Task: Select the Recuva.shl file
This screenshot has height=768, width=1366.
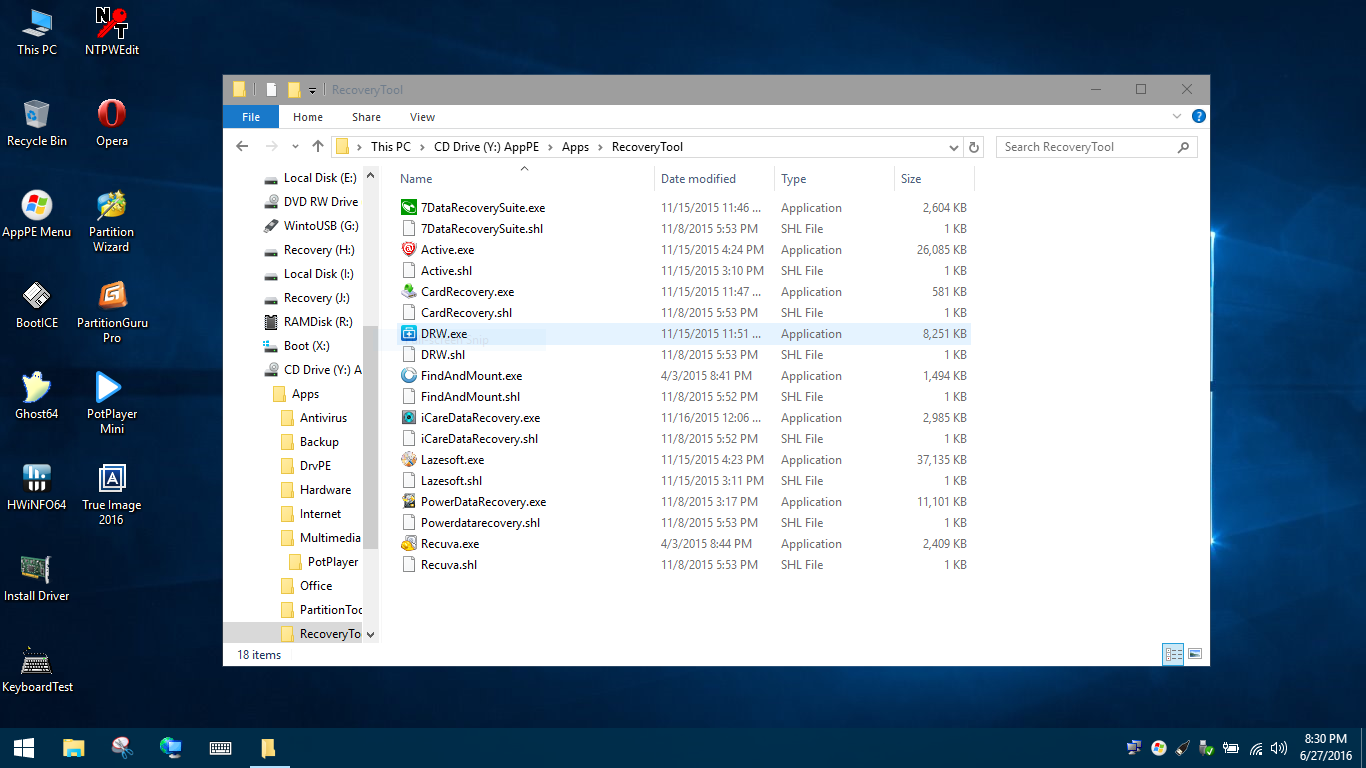Action: pyautogui.click(x=449, y=565)
